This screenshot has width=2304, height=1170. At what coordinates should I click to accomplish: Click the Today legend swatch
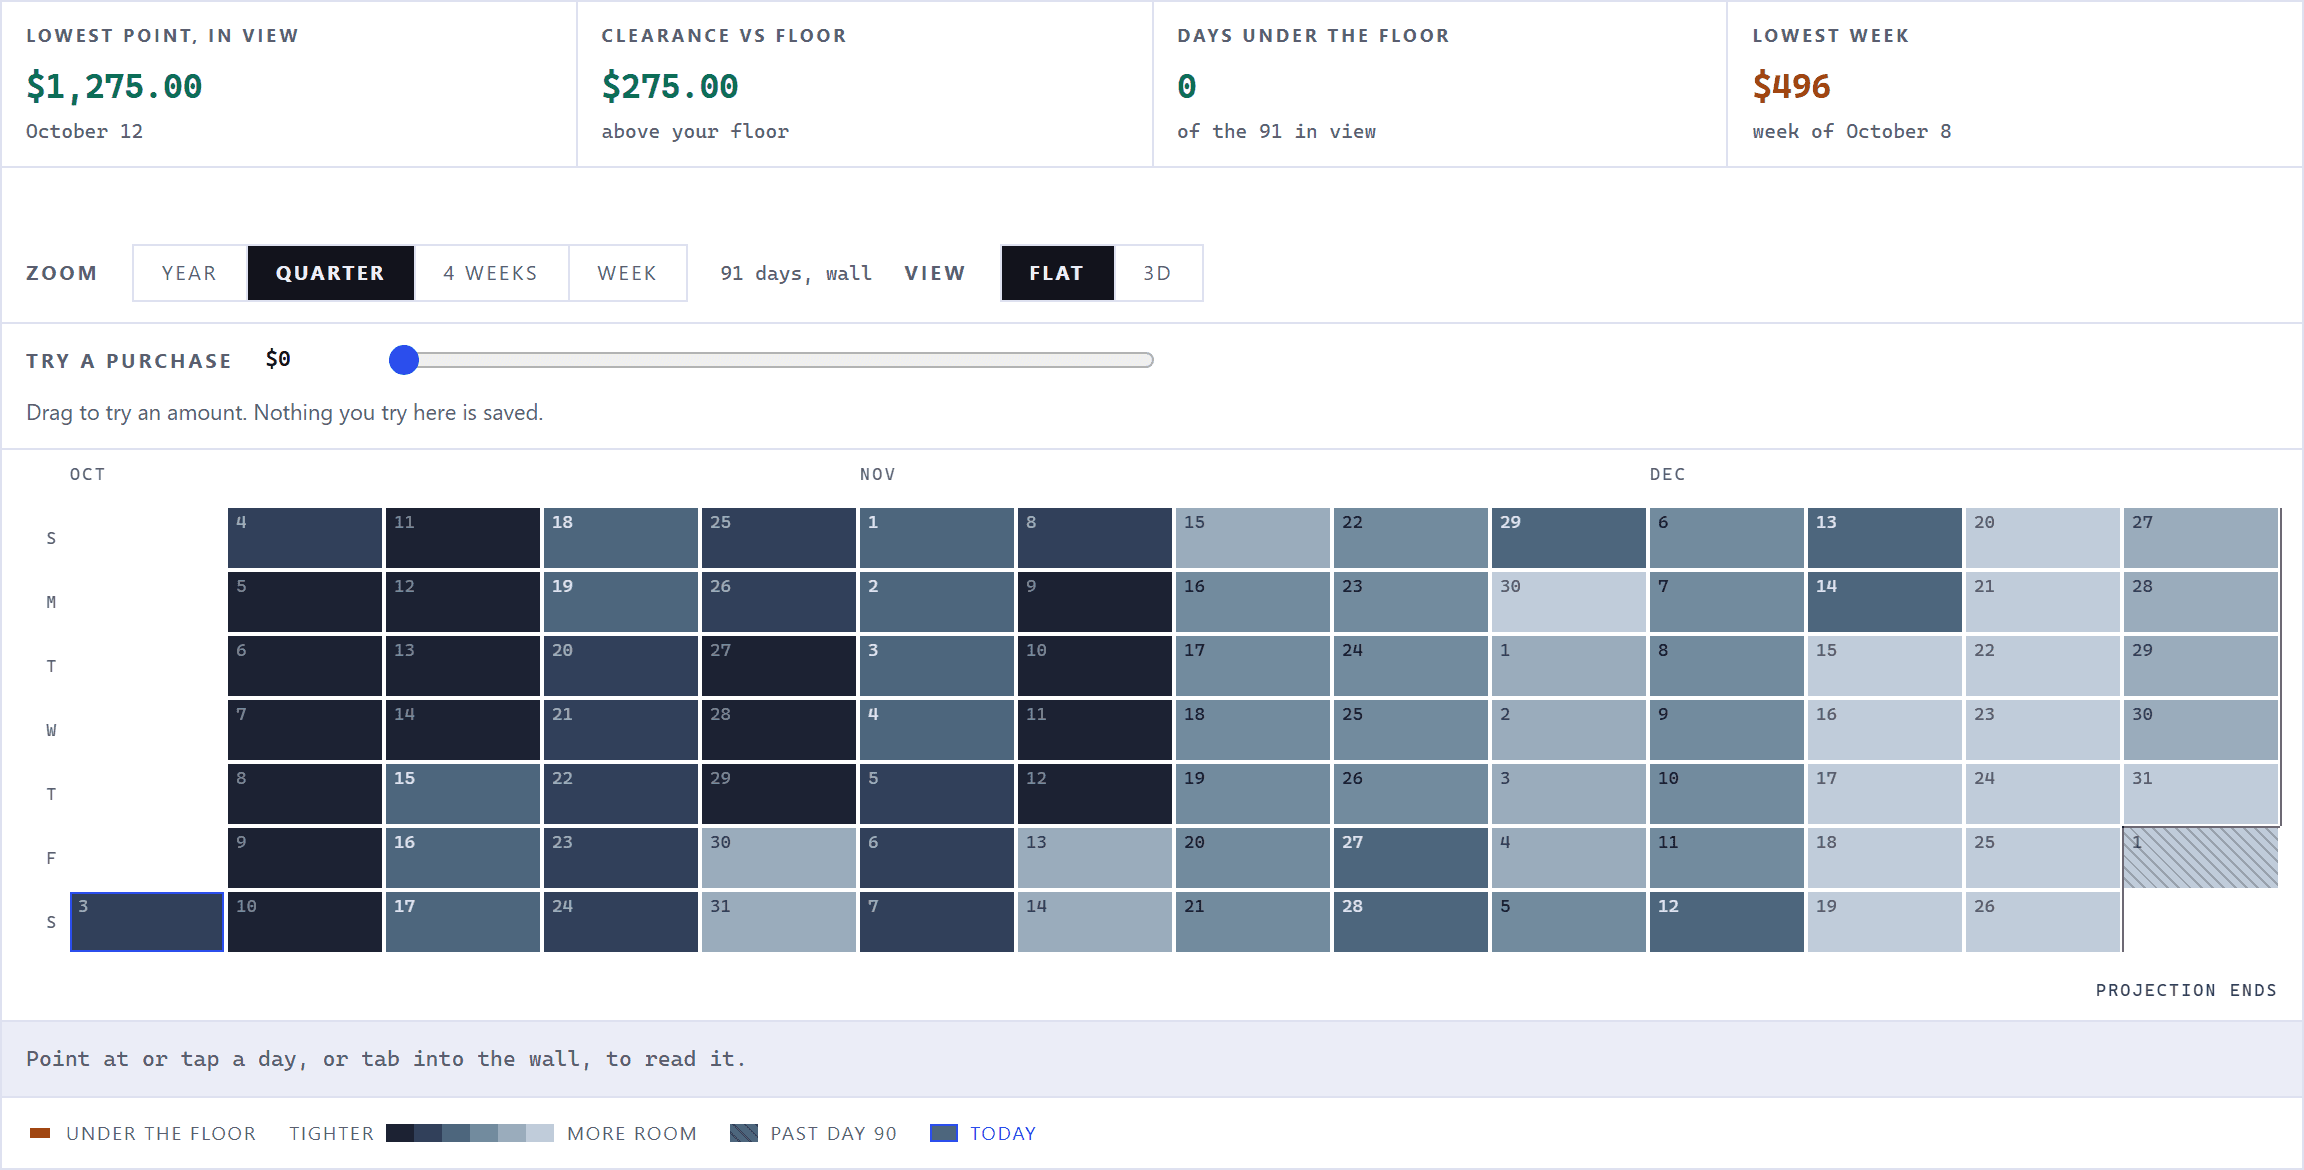[944, 1133]
